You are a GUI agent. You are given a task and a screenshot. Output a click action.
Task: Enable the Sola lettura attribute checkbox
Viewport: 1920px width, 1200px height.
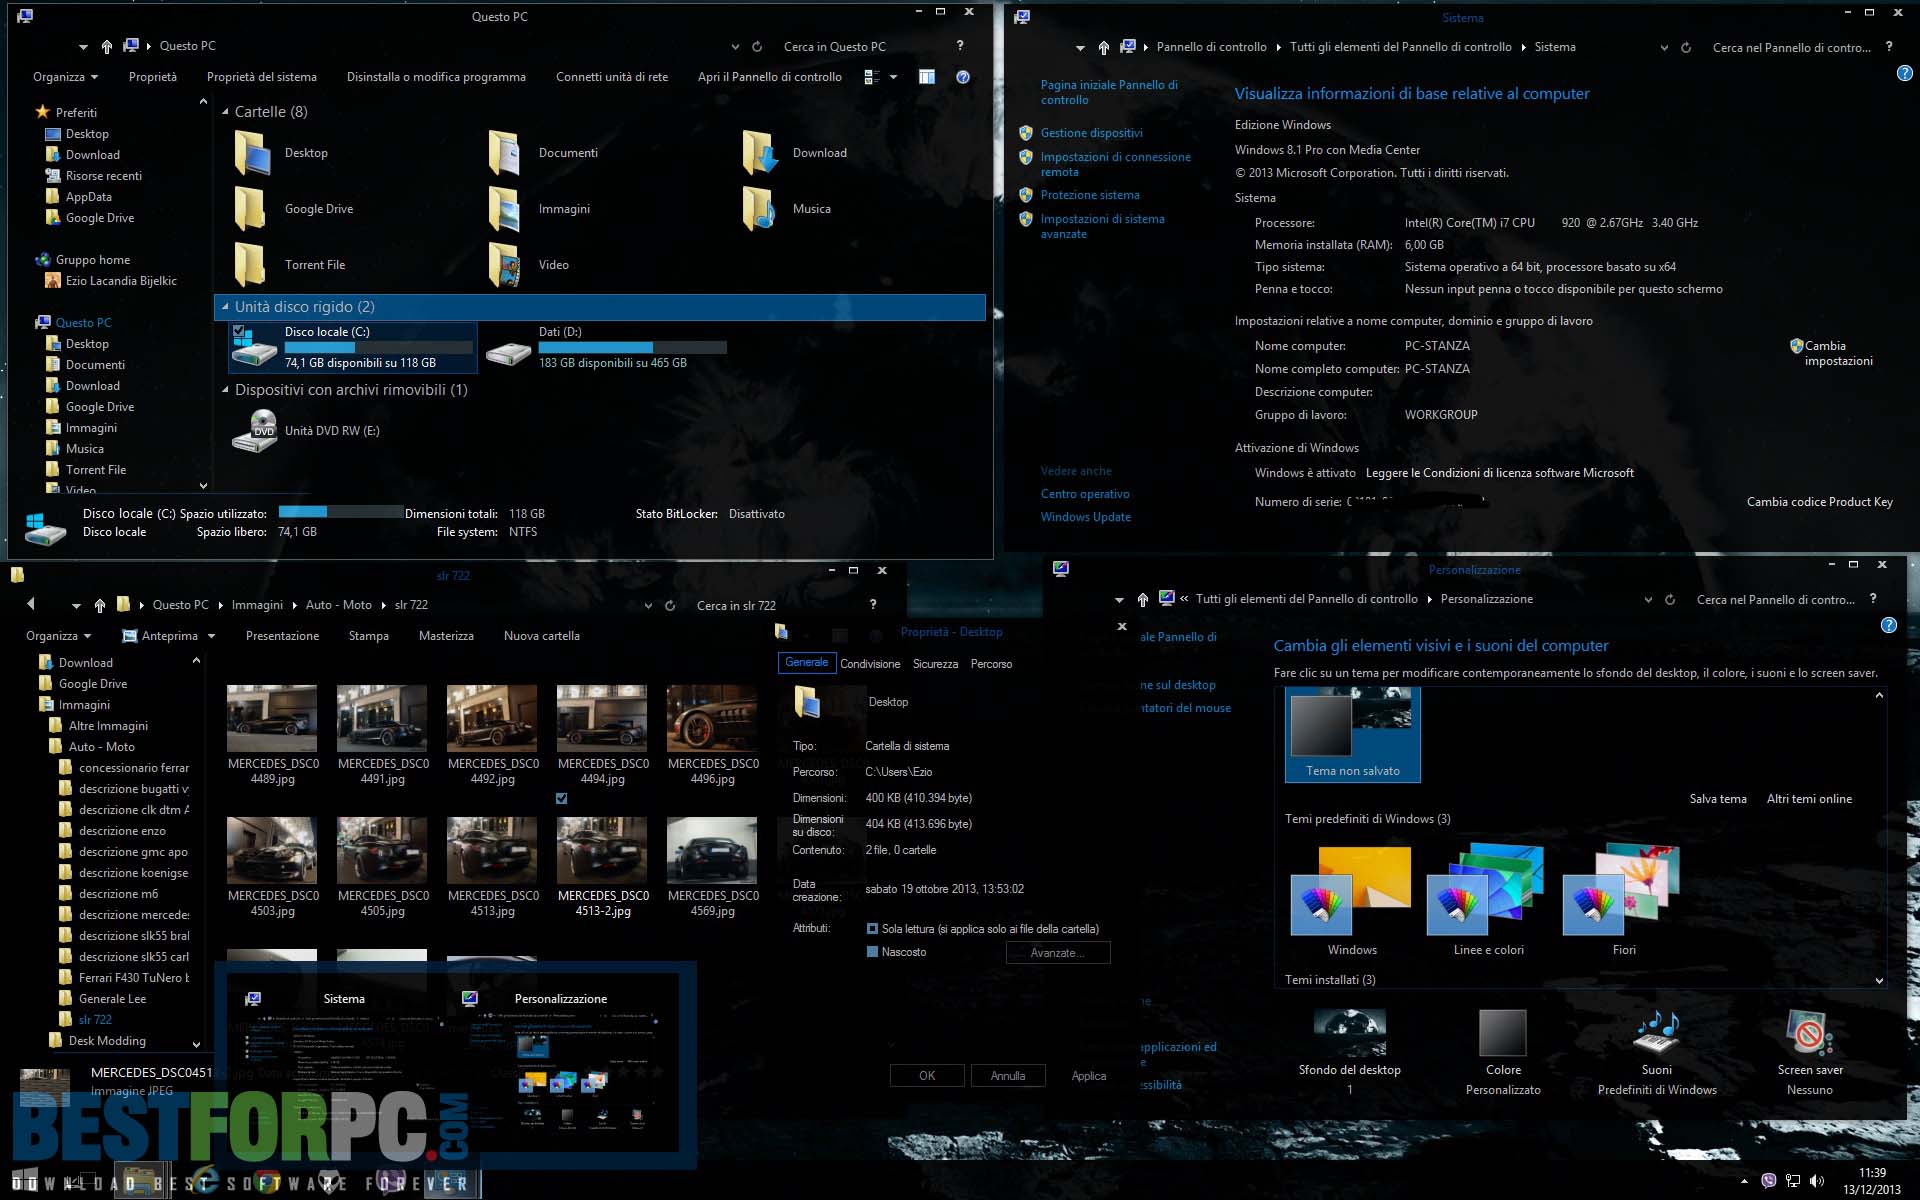[872, 929]
